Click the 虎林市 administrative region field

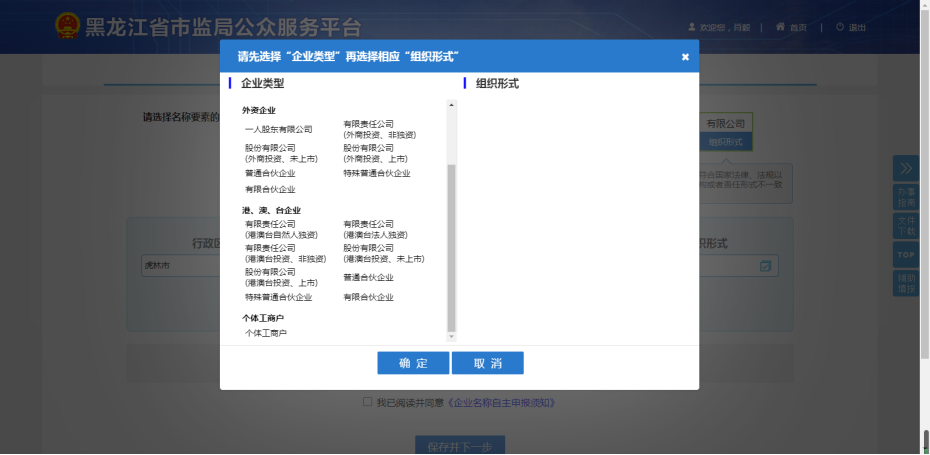(x=181, y=266)
